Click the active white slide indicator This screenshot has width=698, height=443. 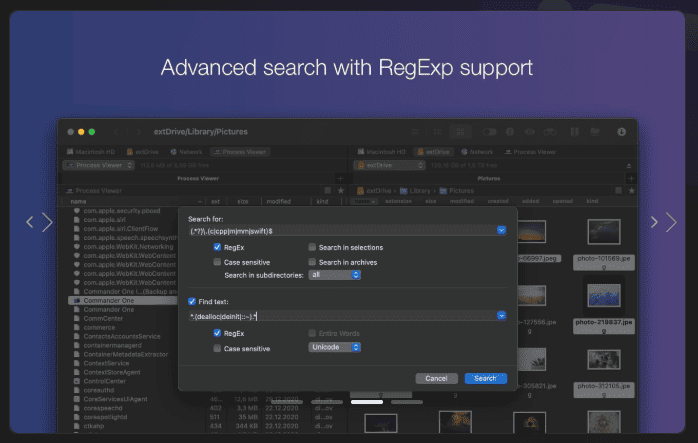pos(367,402)
